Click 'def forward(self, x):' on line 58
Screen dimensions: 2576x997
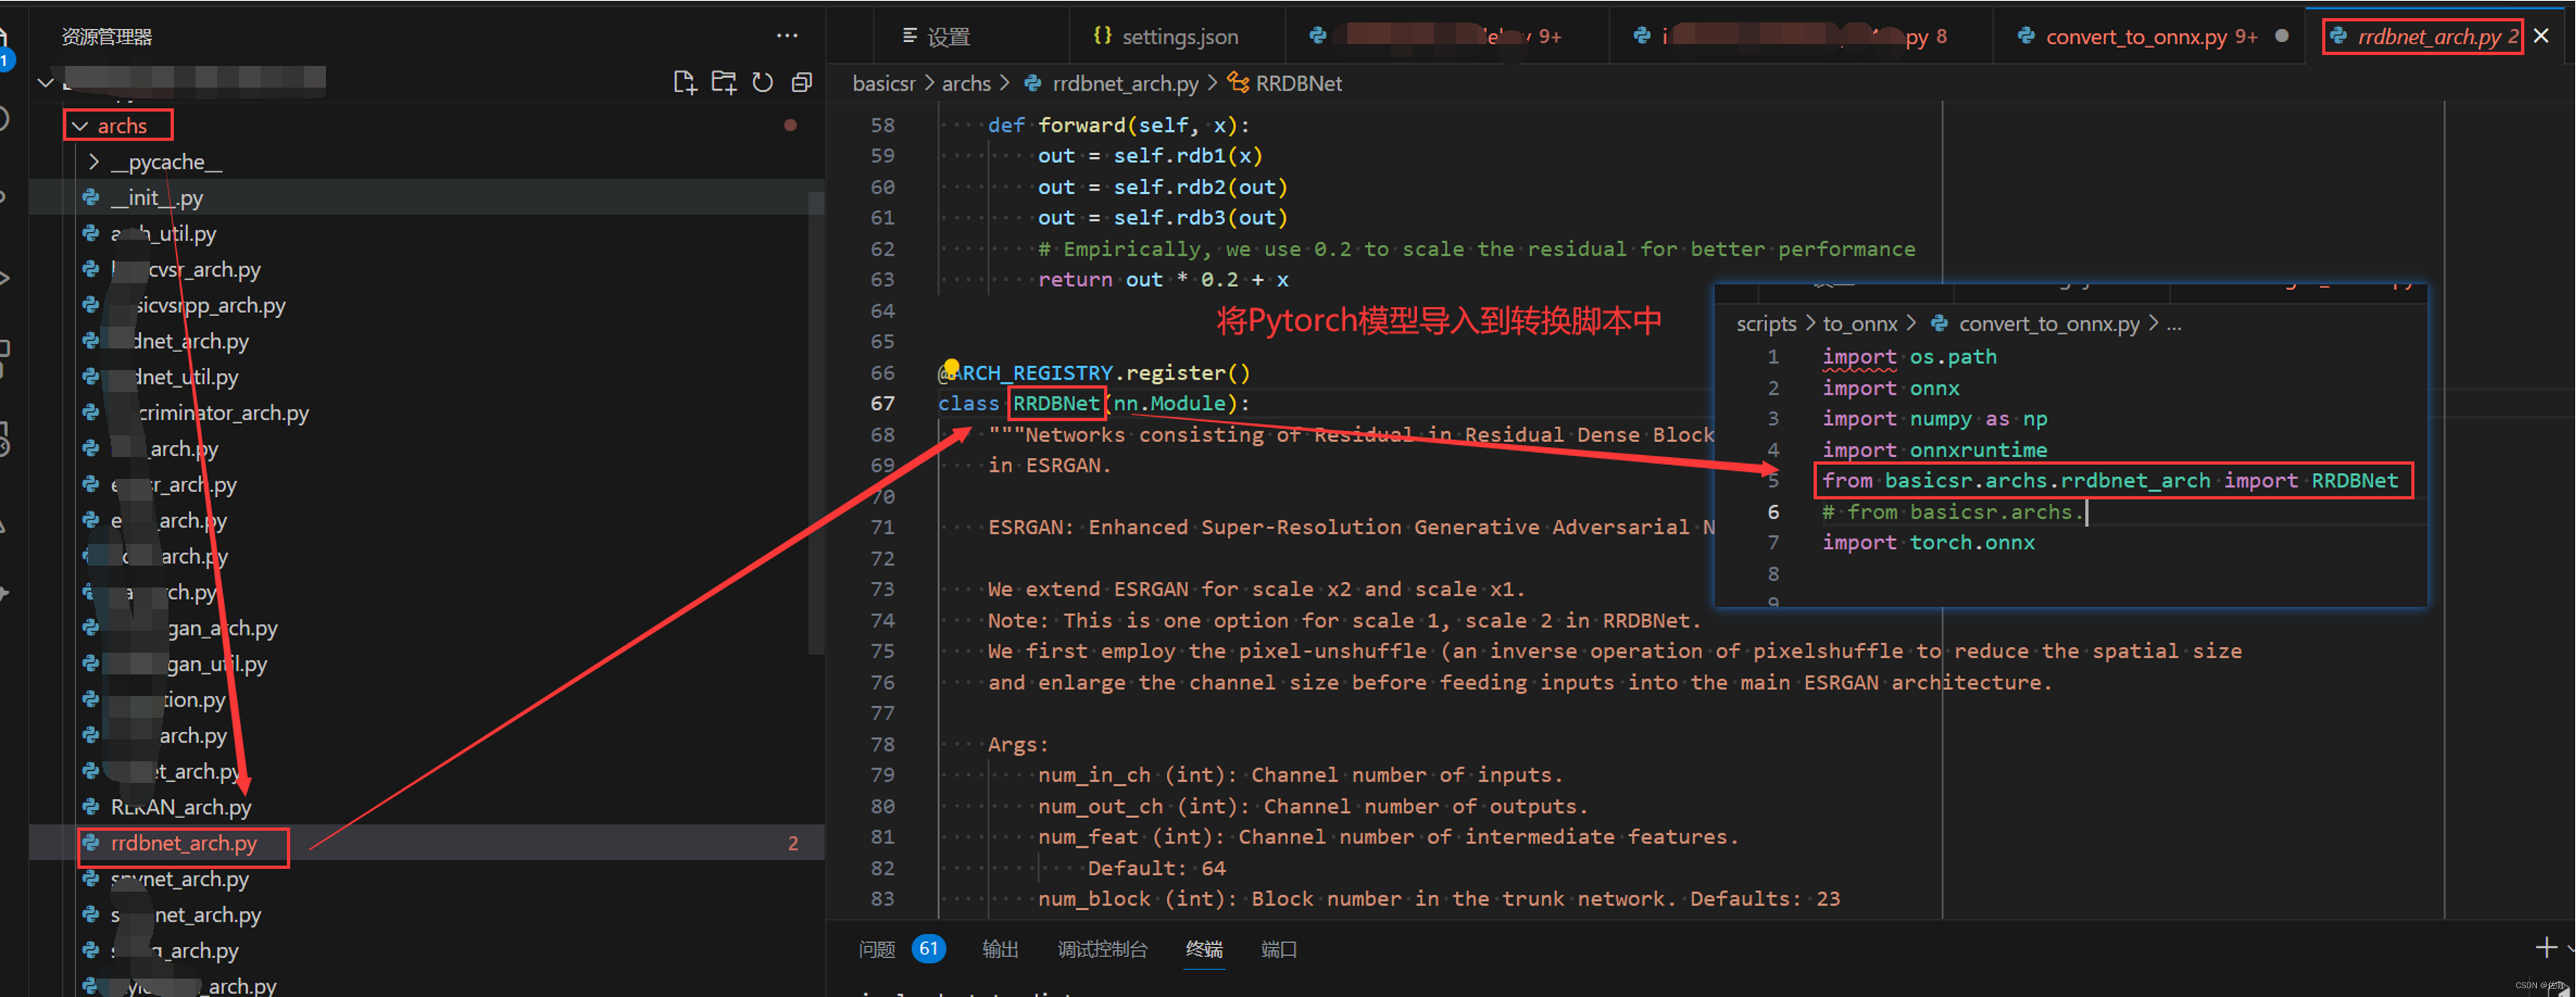point(1119,125)
